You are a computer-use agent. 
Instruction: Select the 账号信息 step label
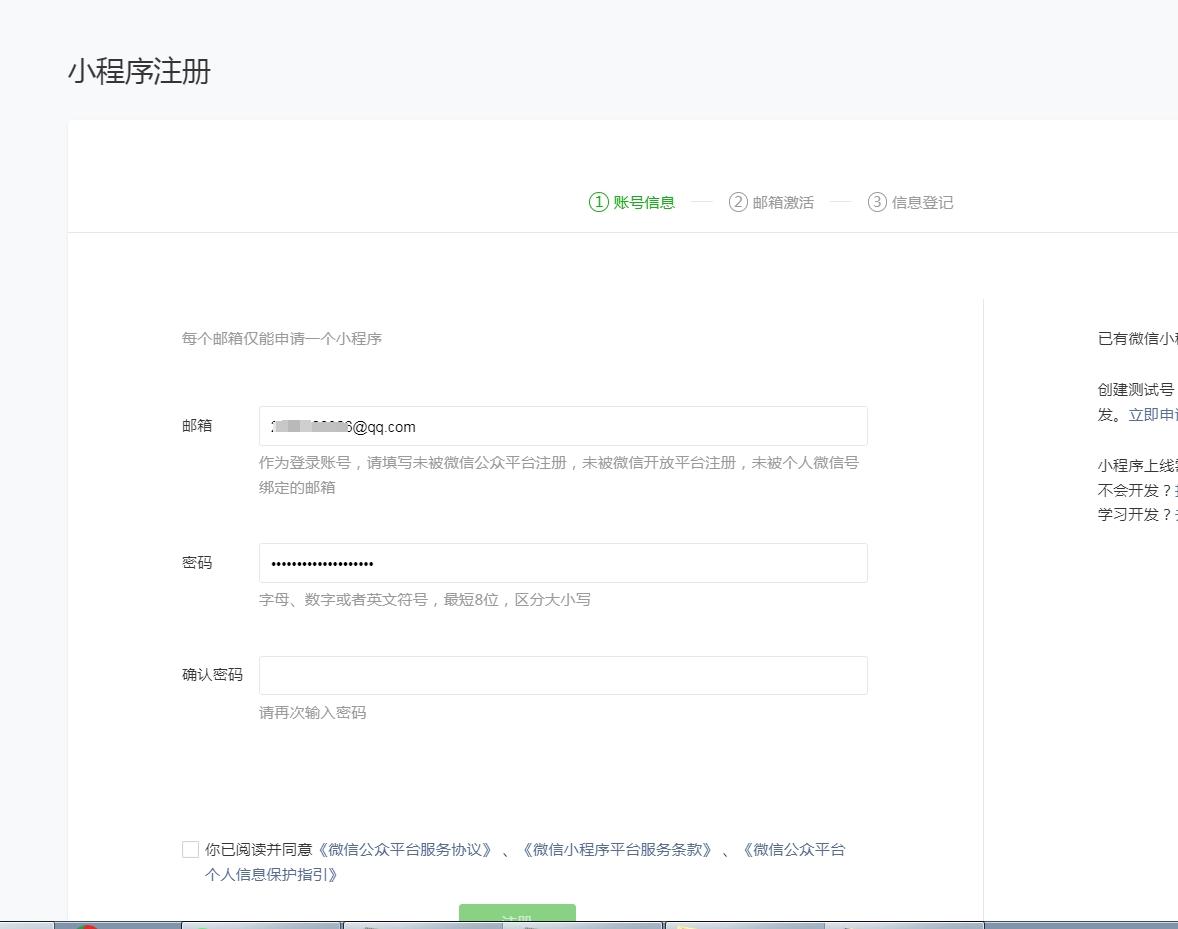click(644, 202)
